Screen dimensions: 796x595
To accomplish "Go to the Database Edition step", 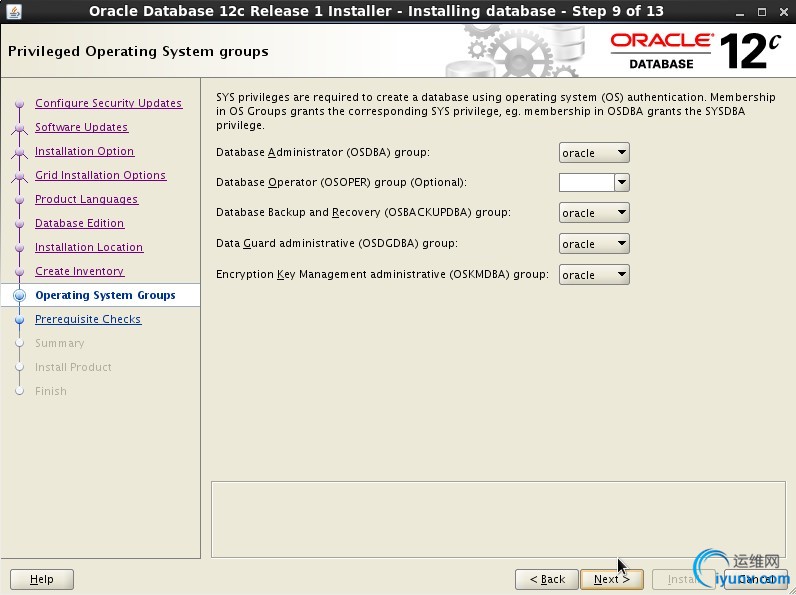I will [x=79, y=223].
